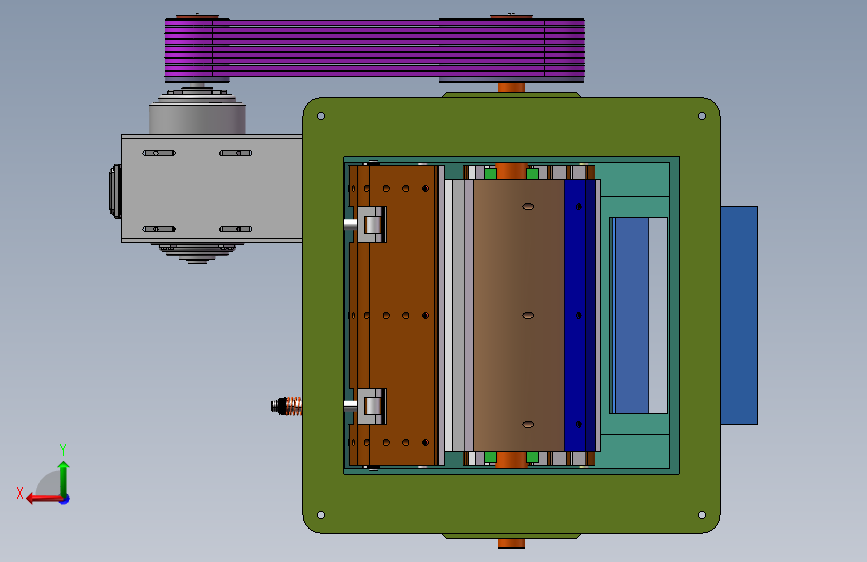Select the purple ribbed drive belt
Screen dimensions: 867x562
coord(374,49)
